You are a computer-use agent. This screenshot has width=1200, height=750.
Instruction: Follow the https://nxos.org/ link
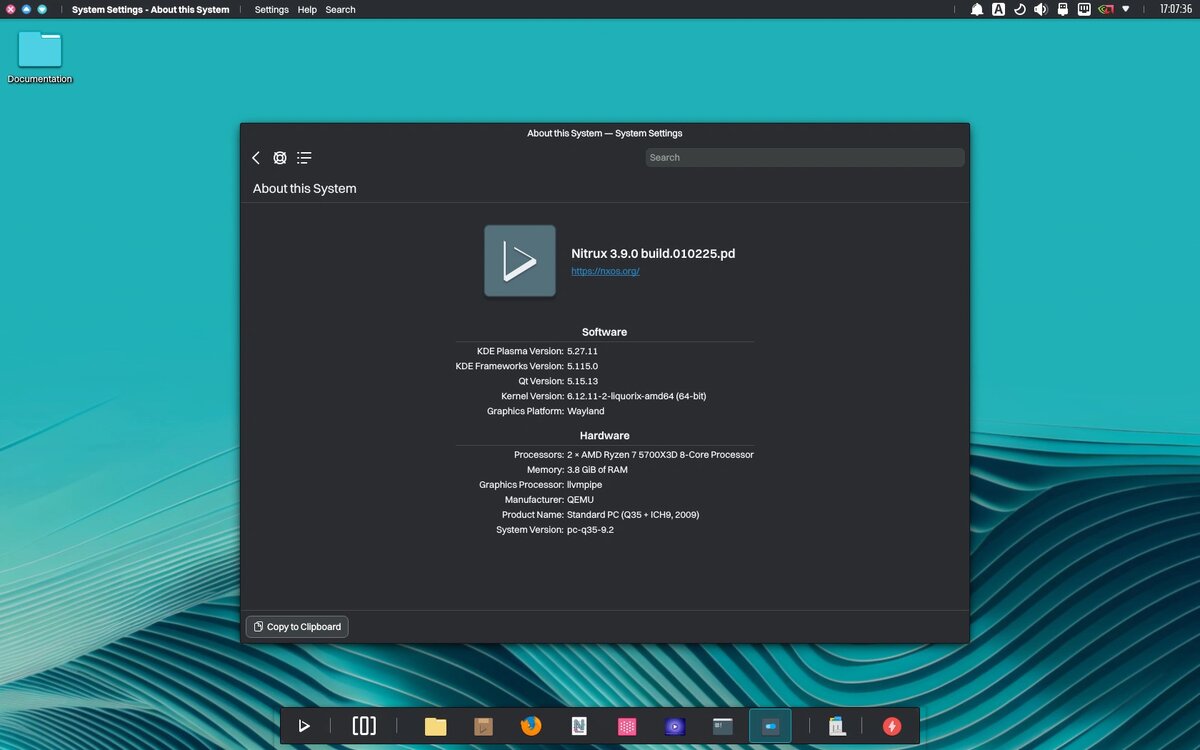pyautogui.click(x=605, y=270)
